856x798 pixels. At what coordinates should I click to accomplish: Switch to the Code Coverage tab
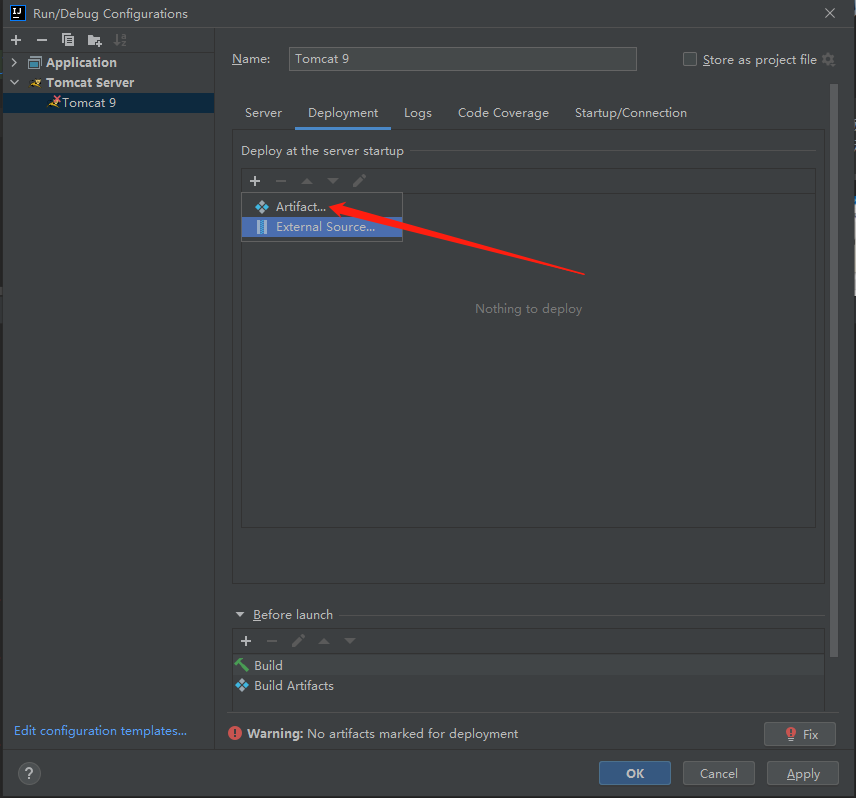(x=503, y=113)
